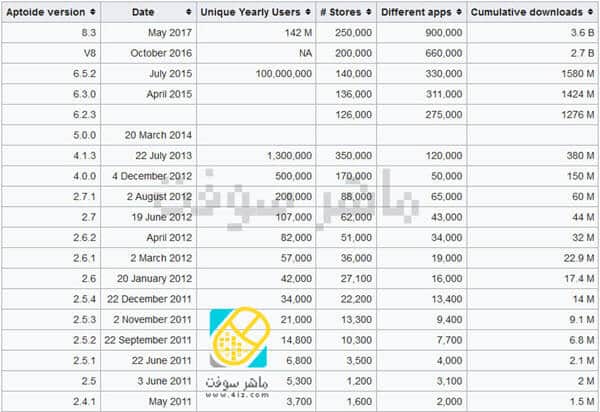Image resolution: width=600 pixels, height=412 pixels.
Task: Click the 'Aptoide version' header text
Action: [x=46, y=12]
